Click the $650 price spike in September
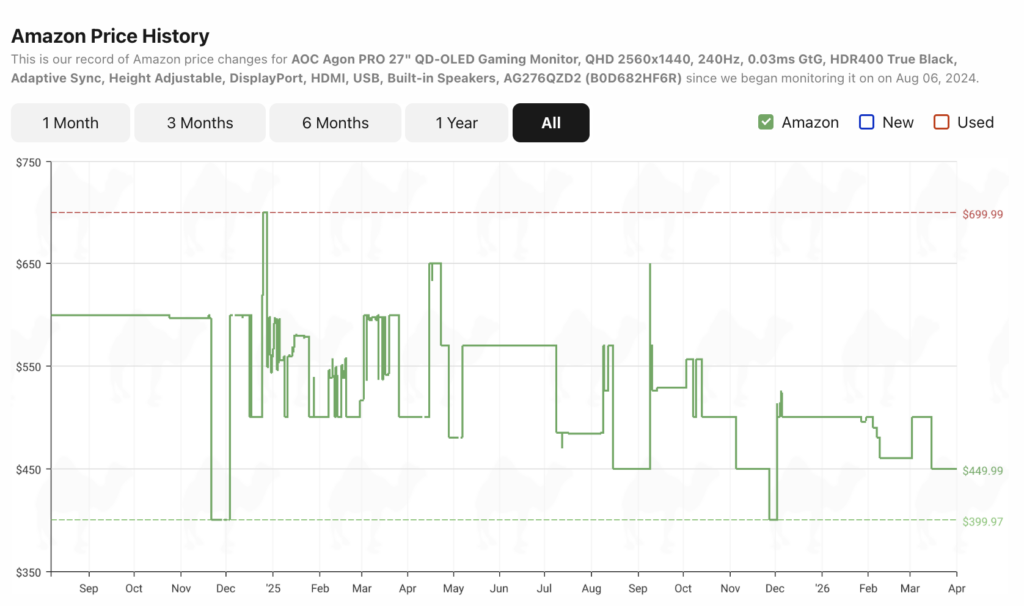Screen dimensions: 1024x606 coord(650,265)
